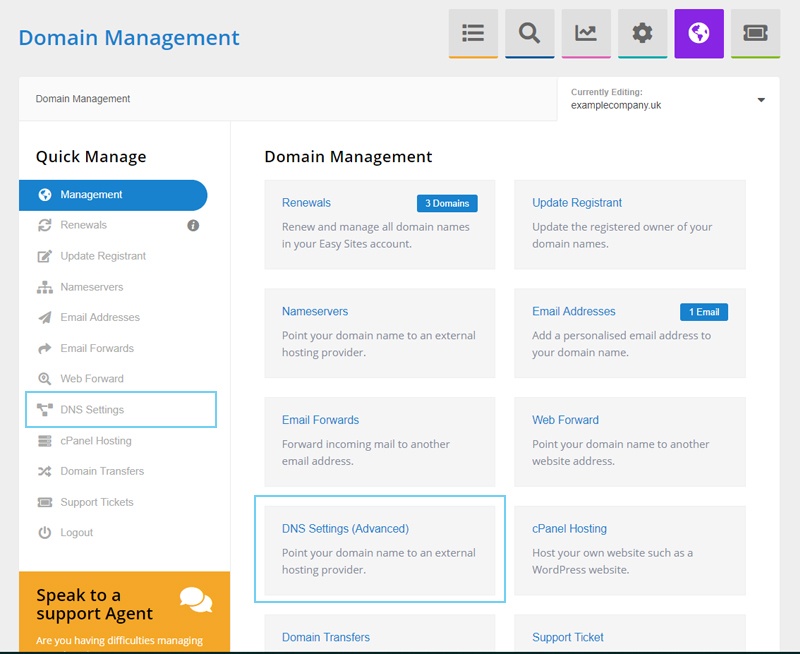The height and width of the screenshot is (654, 800).
Task: Open the Update Registrant card link
Action: tap(577, 203)
